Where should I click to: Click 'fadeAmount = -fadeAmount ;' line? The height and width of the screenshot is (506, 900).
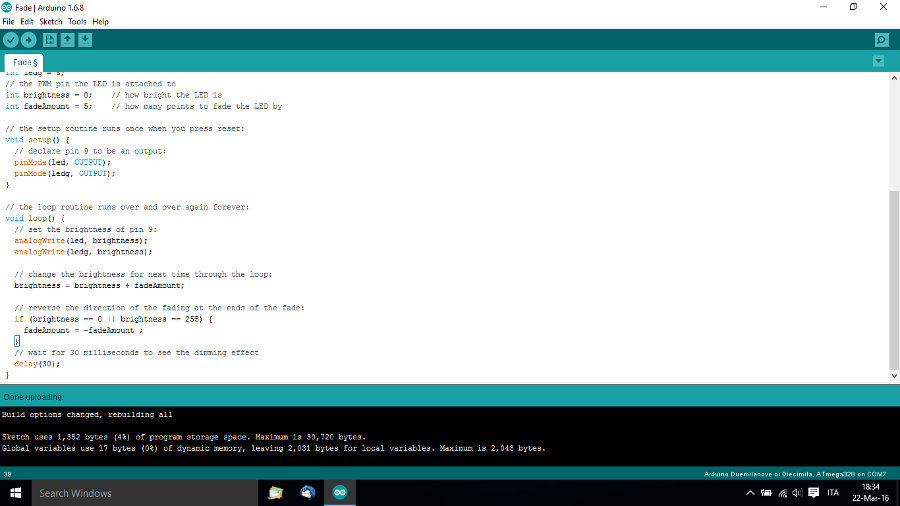pos(83,330)
